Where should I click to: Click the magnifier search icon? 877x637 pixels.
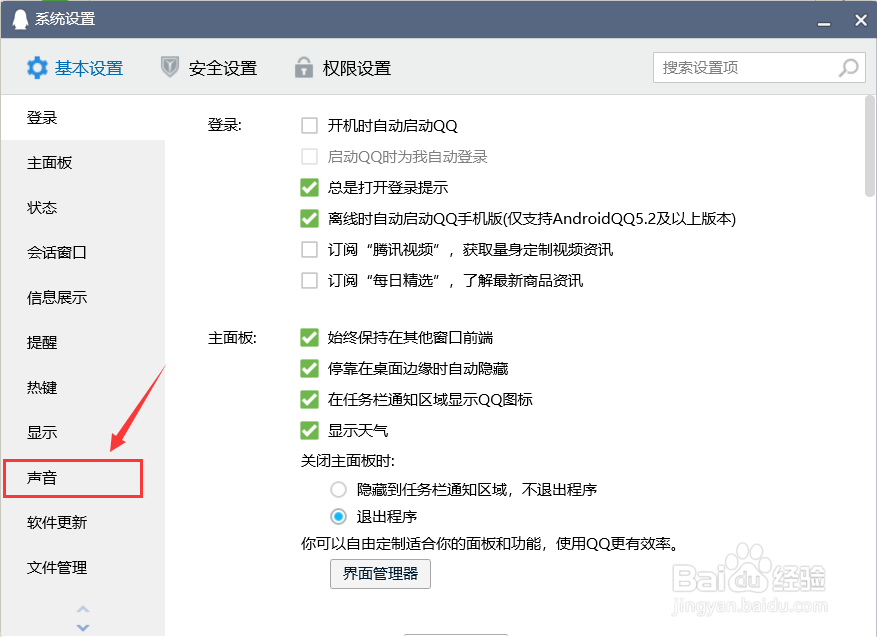[848, 68]
